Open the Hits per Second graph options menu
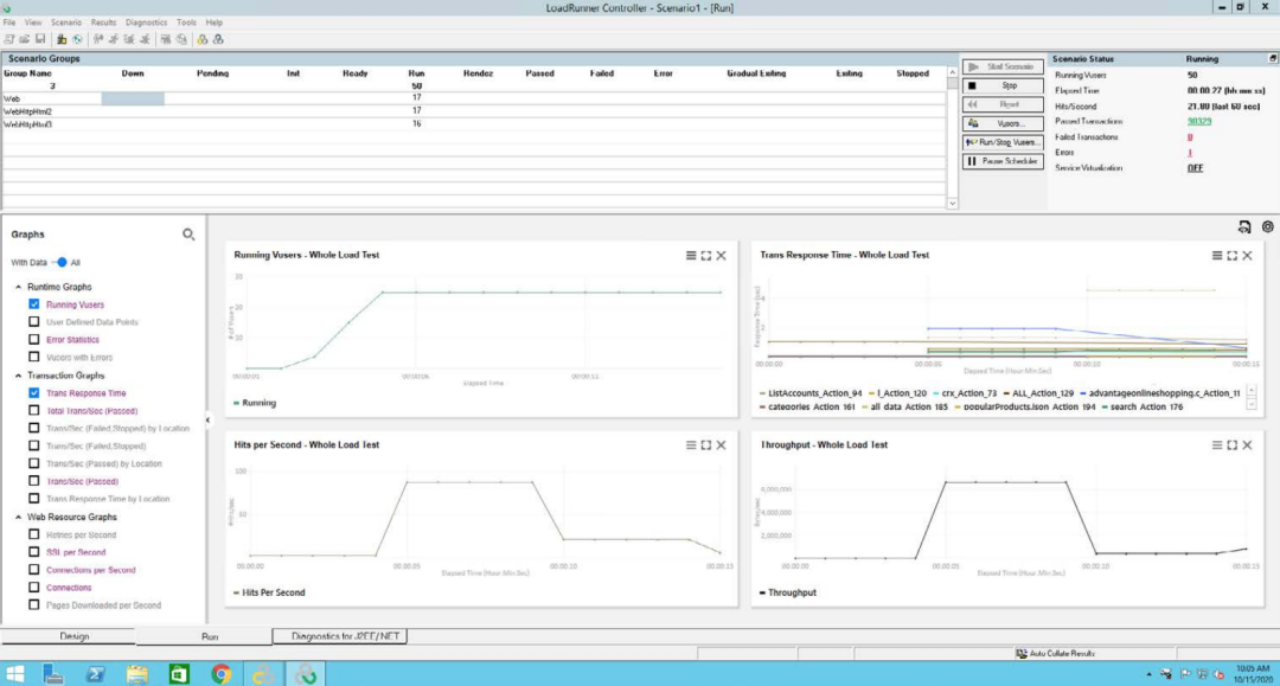Viewport: 1280px width, 686px height. pyautogui.click(x=689, y=445)
